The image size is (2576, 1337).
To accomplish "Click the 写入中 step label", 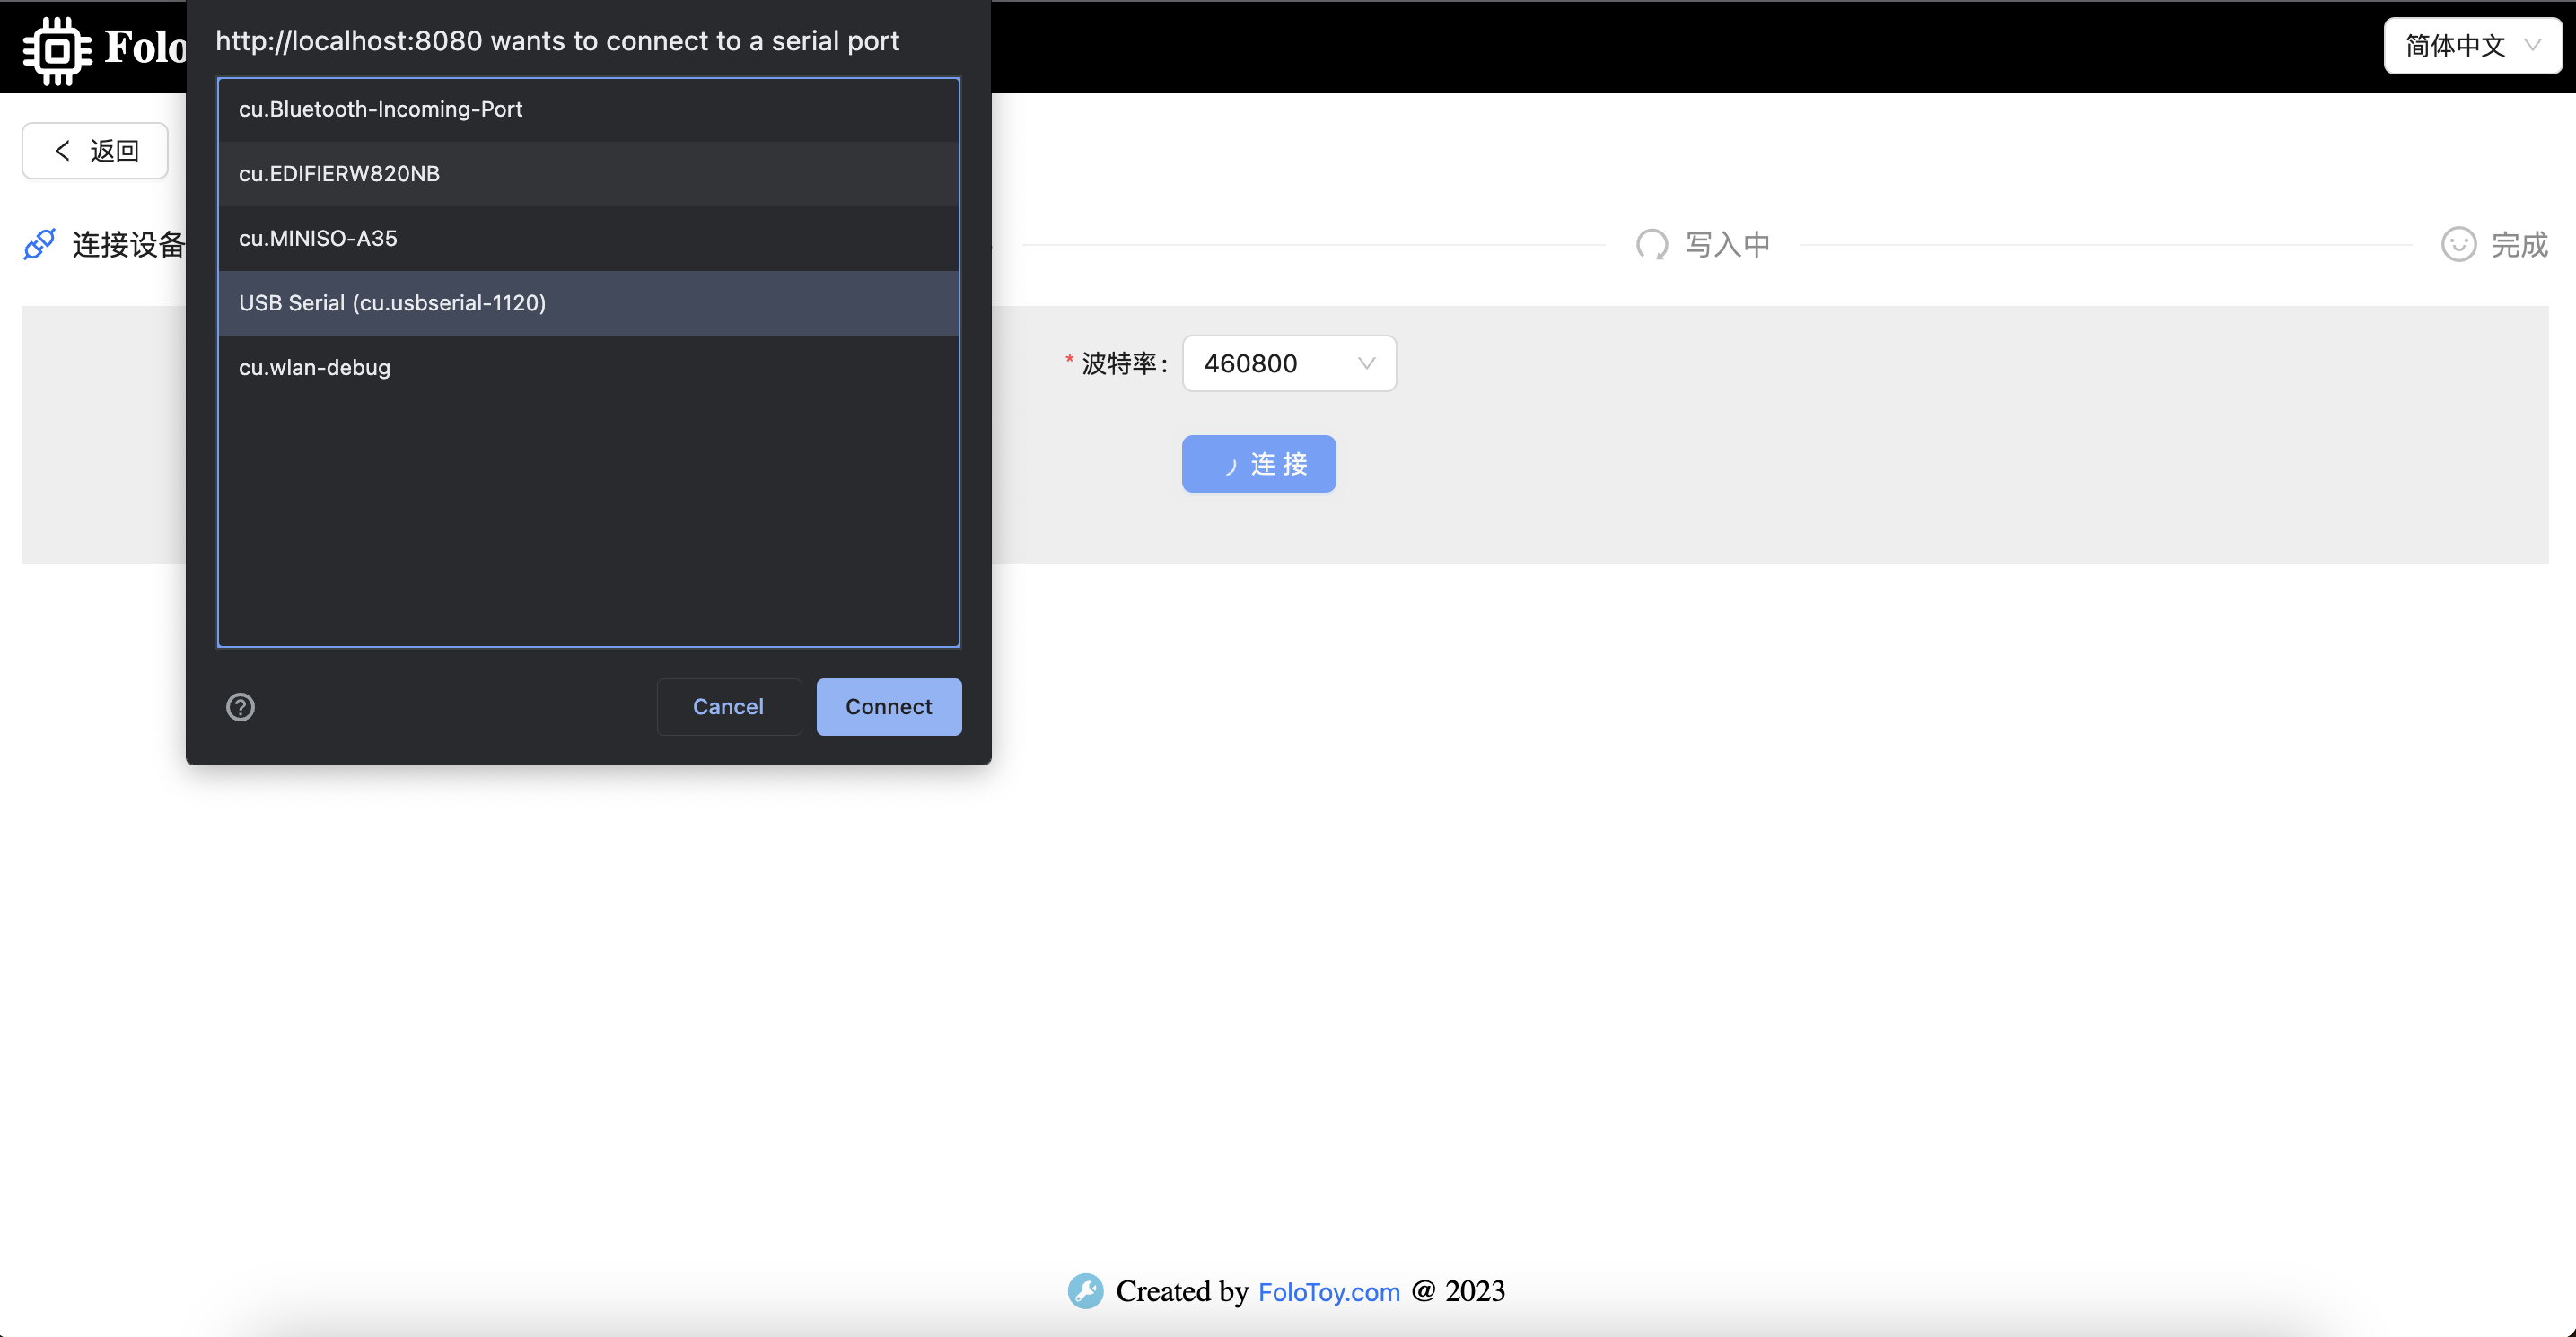I will pos(1727,244).
